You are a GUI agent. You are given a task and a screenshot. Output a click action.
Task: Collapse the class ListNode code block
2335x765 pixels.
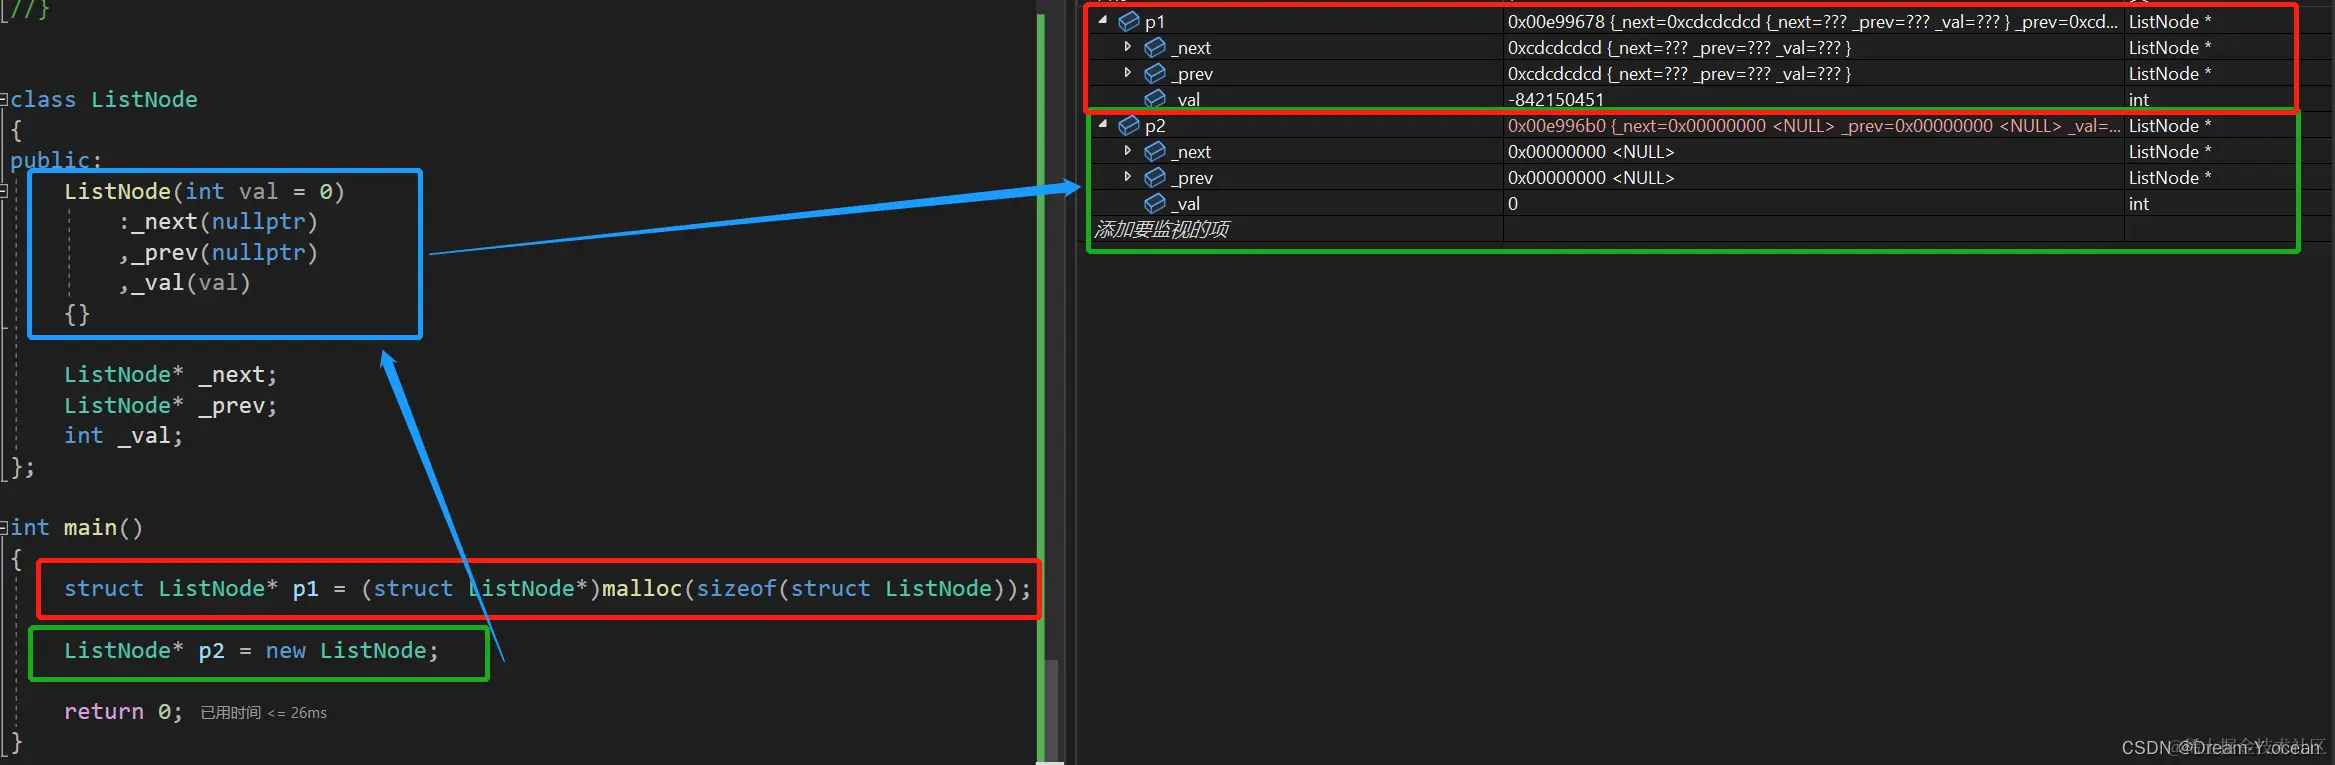pyautogui.click(x=4, y=99)
